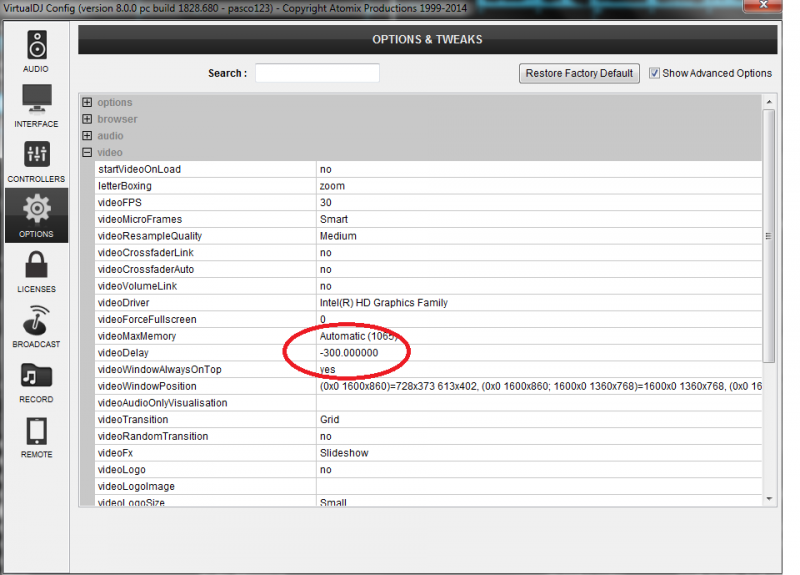
Task: Click the Search input field
Action: tap(317, 73)
